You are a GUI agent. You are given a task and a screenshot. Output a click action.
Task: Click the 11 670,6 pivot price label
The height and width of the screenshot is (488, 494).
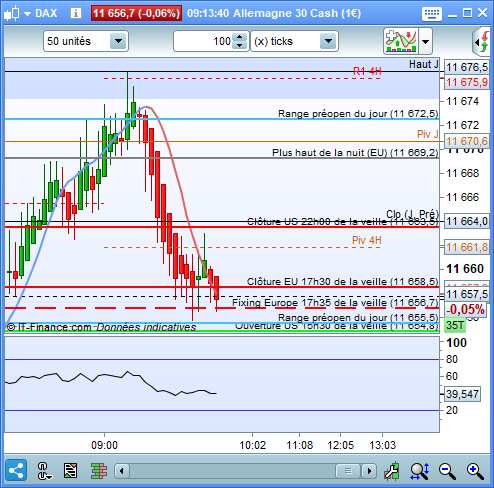[x=467, y=141]
